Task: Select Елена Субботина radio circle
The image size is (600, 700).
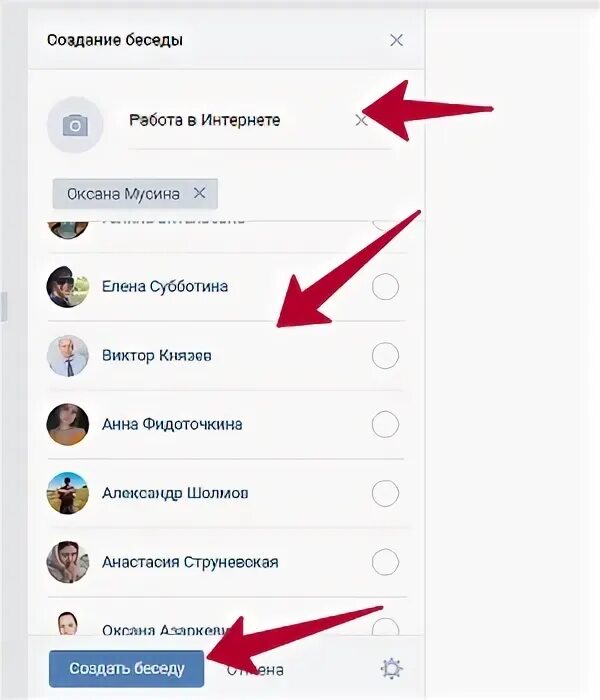Action: click(x=385, y=287)
